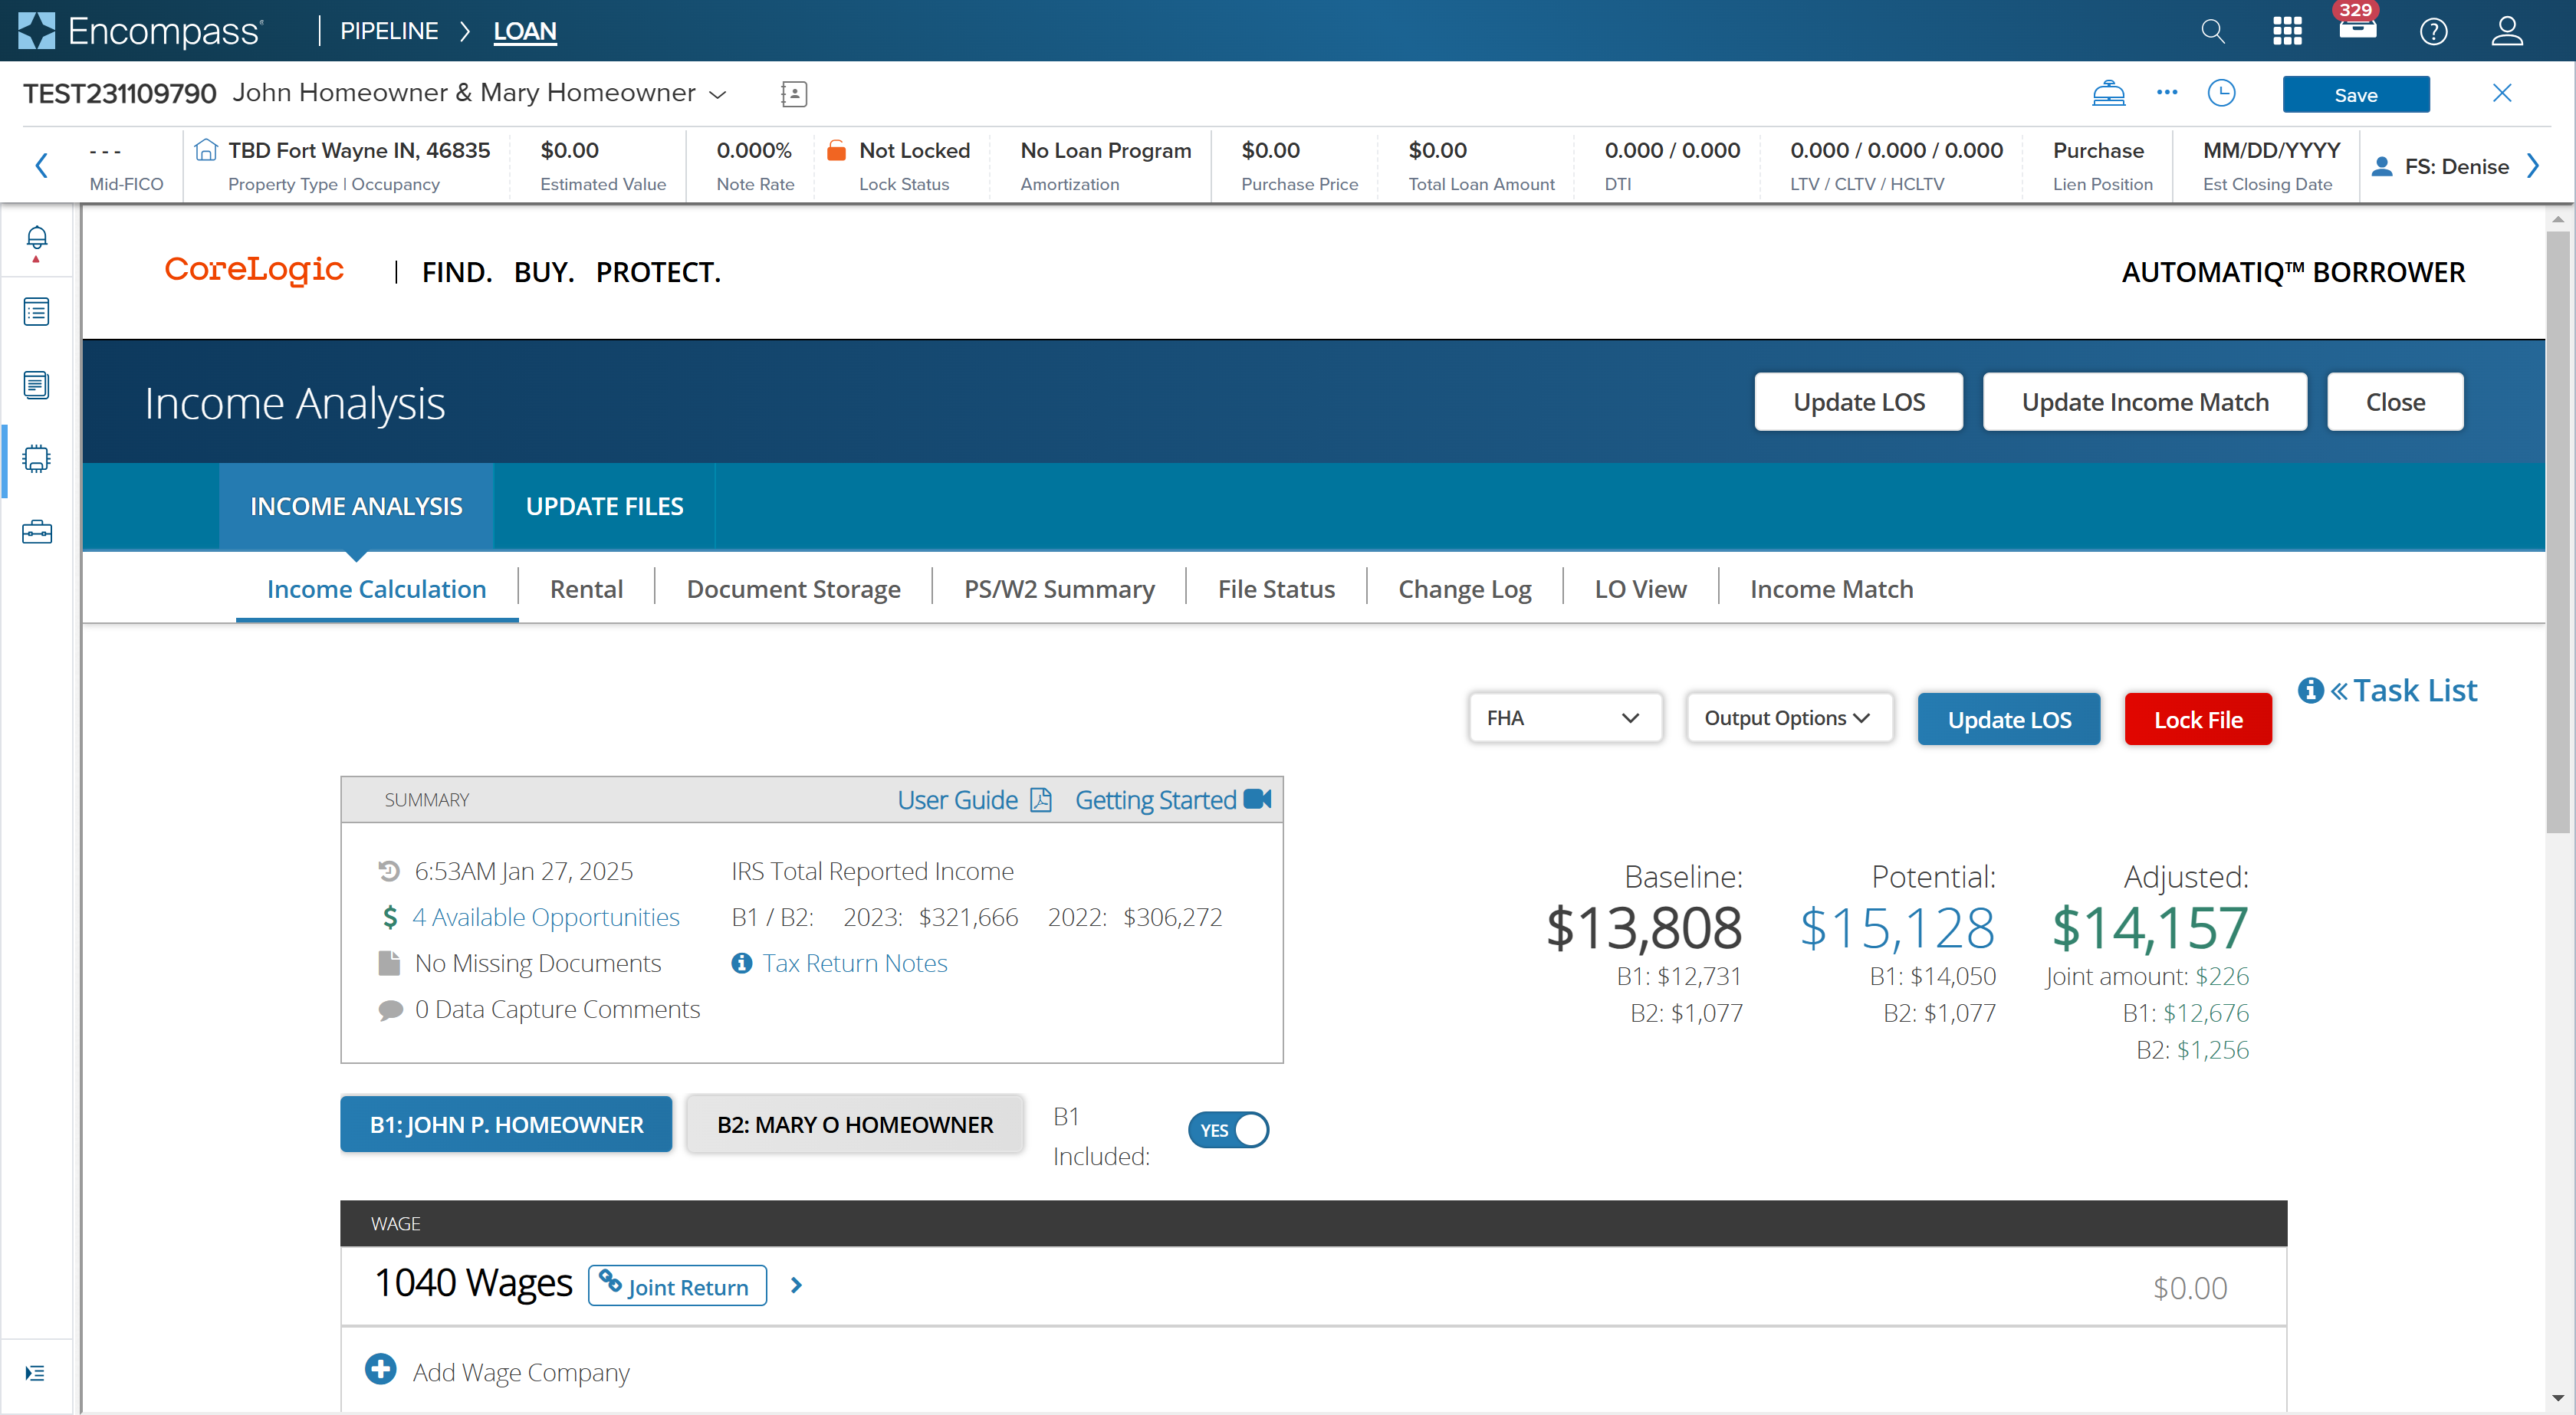Open the alerts bell in left sidebar
This screenshot has height=1415, width=2576.
pyautogui.click(x=36, y=239)
